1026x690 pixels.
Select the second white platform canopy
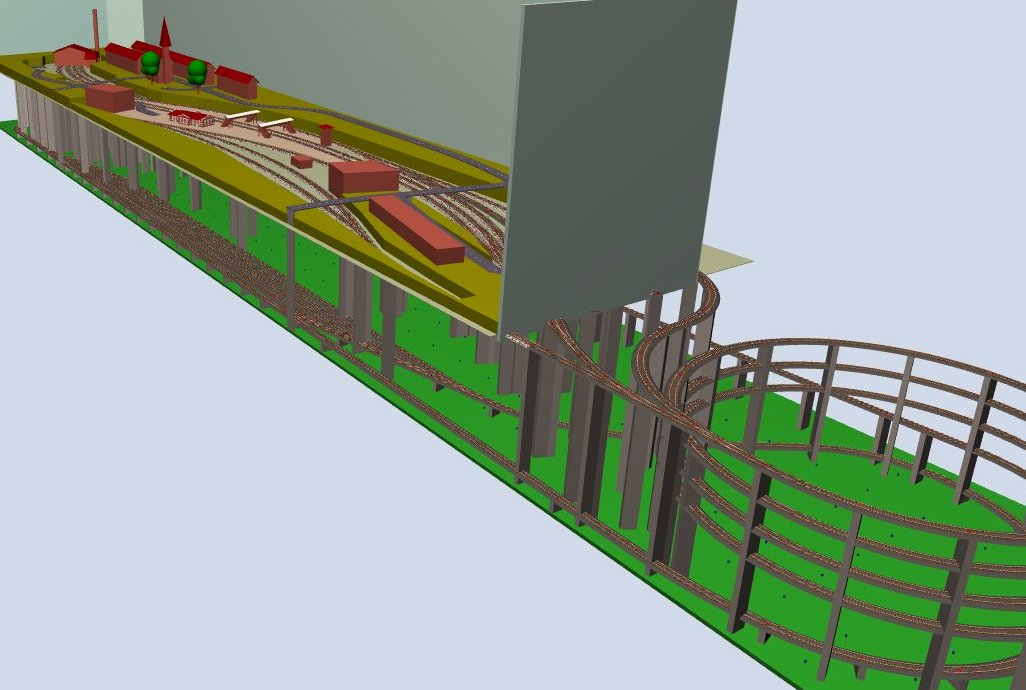tap(276, 122)
